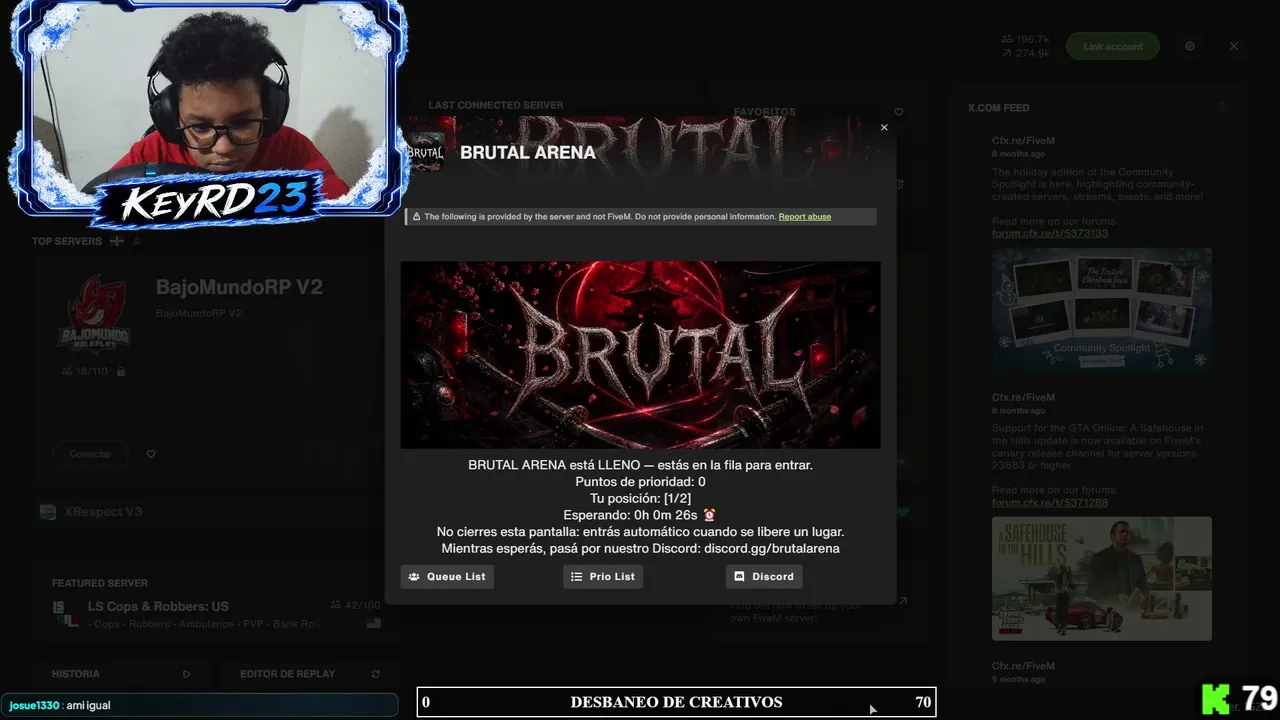Click the Link account button

click(1113, 46)
